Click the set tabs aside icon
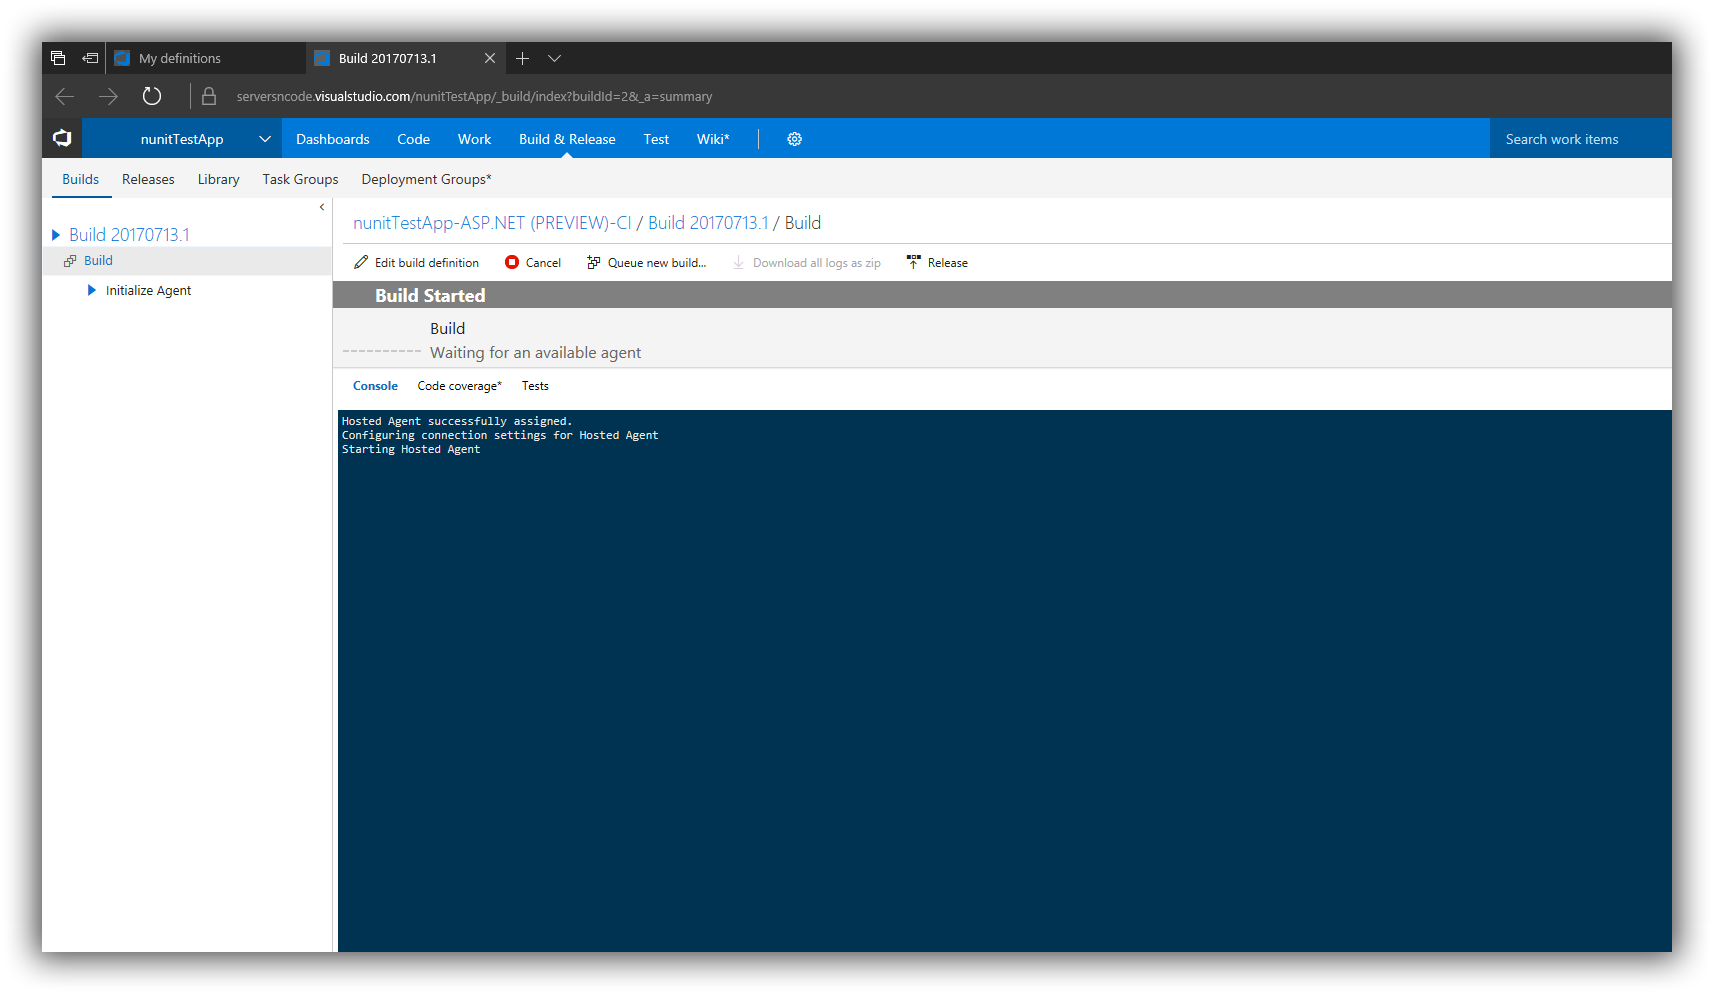 90,58
